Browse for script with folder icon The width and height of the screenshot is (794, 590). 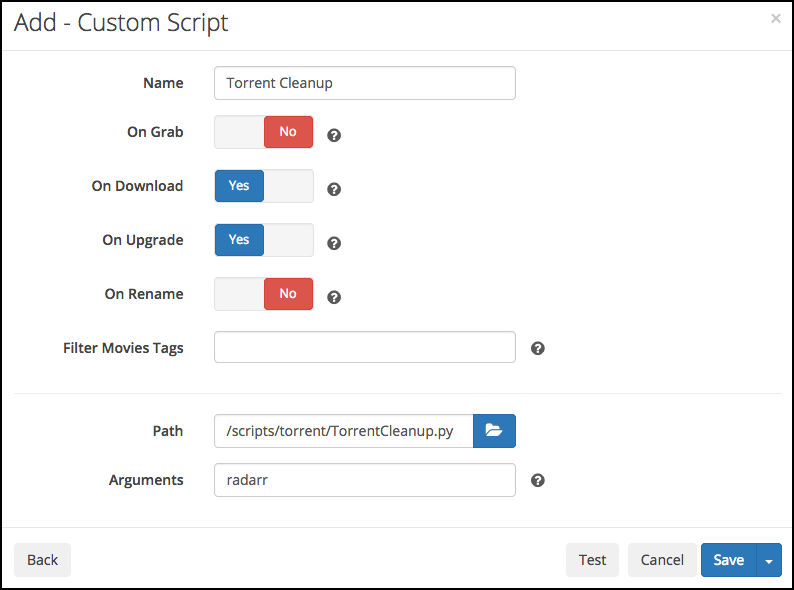[494, 431]
